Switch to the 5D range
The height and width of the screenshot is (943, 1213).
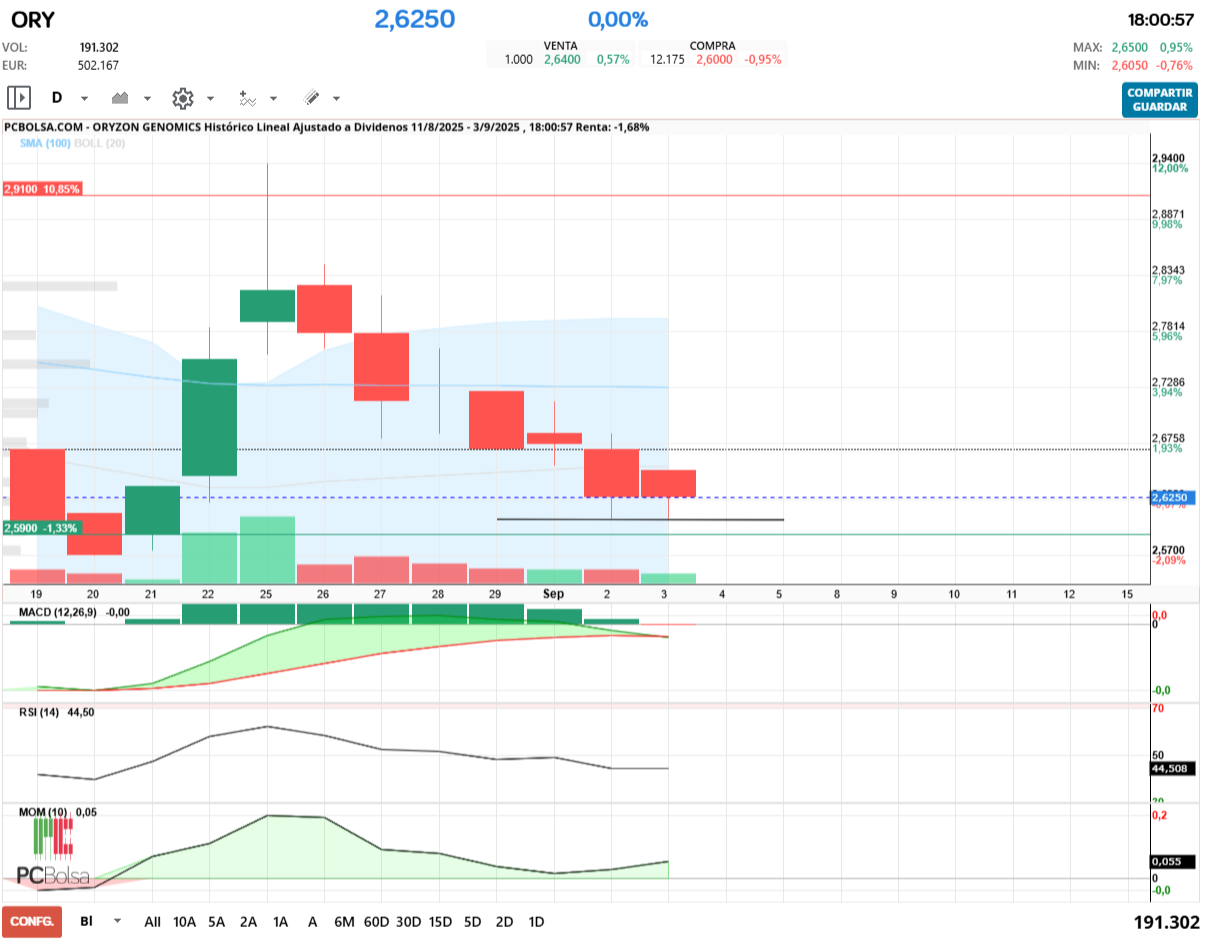tap(473, 921)
